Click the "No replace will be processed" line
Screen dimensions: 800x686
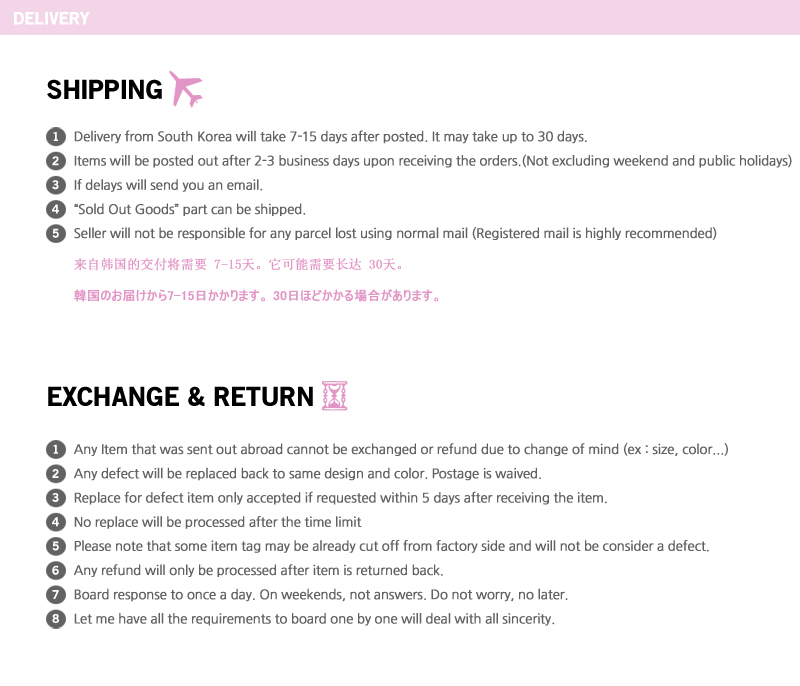point(217,522)
